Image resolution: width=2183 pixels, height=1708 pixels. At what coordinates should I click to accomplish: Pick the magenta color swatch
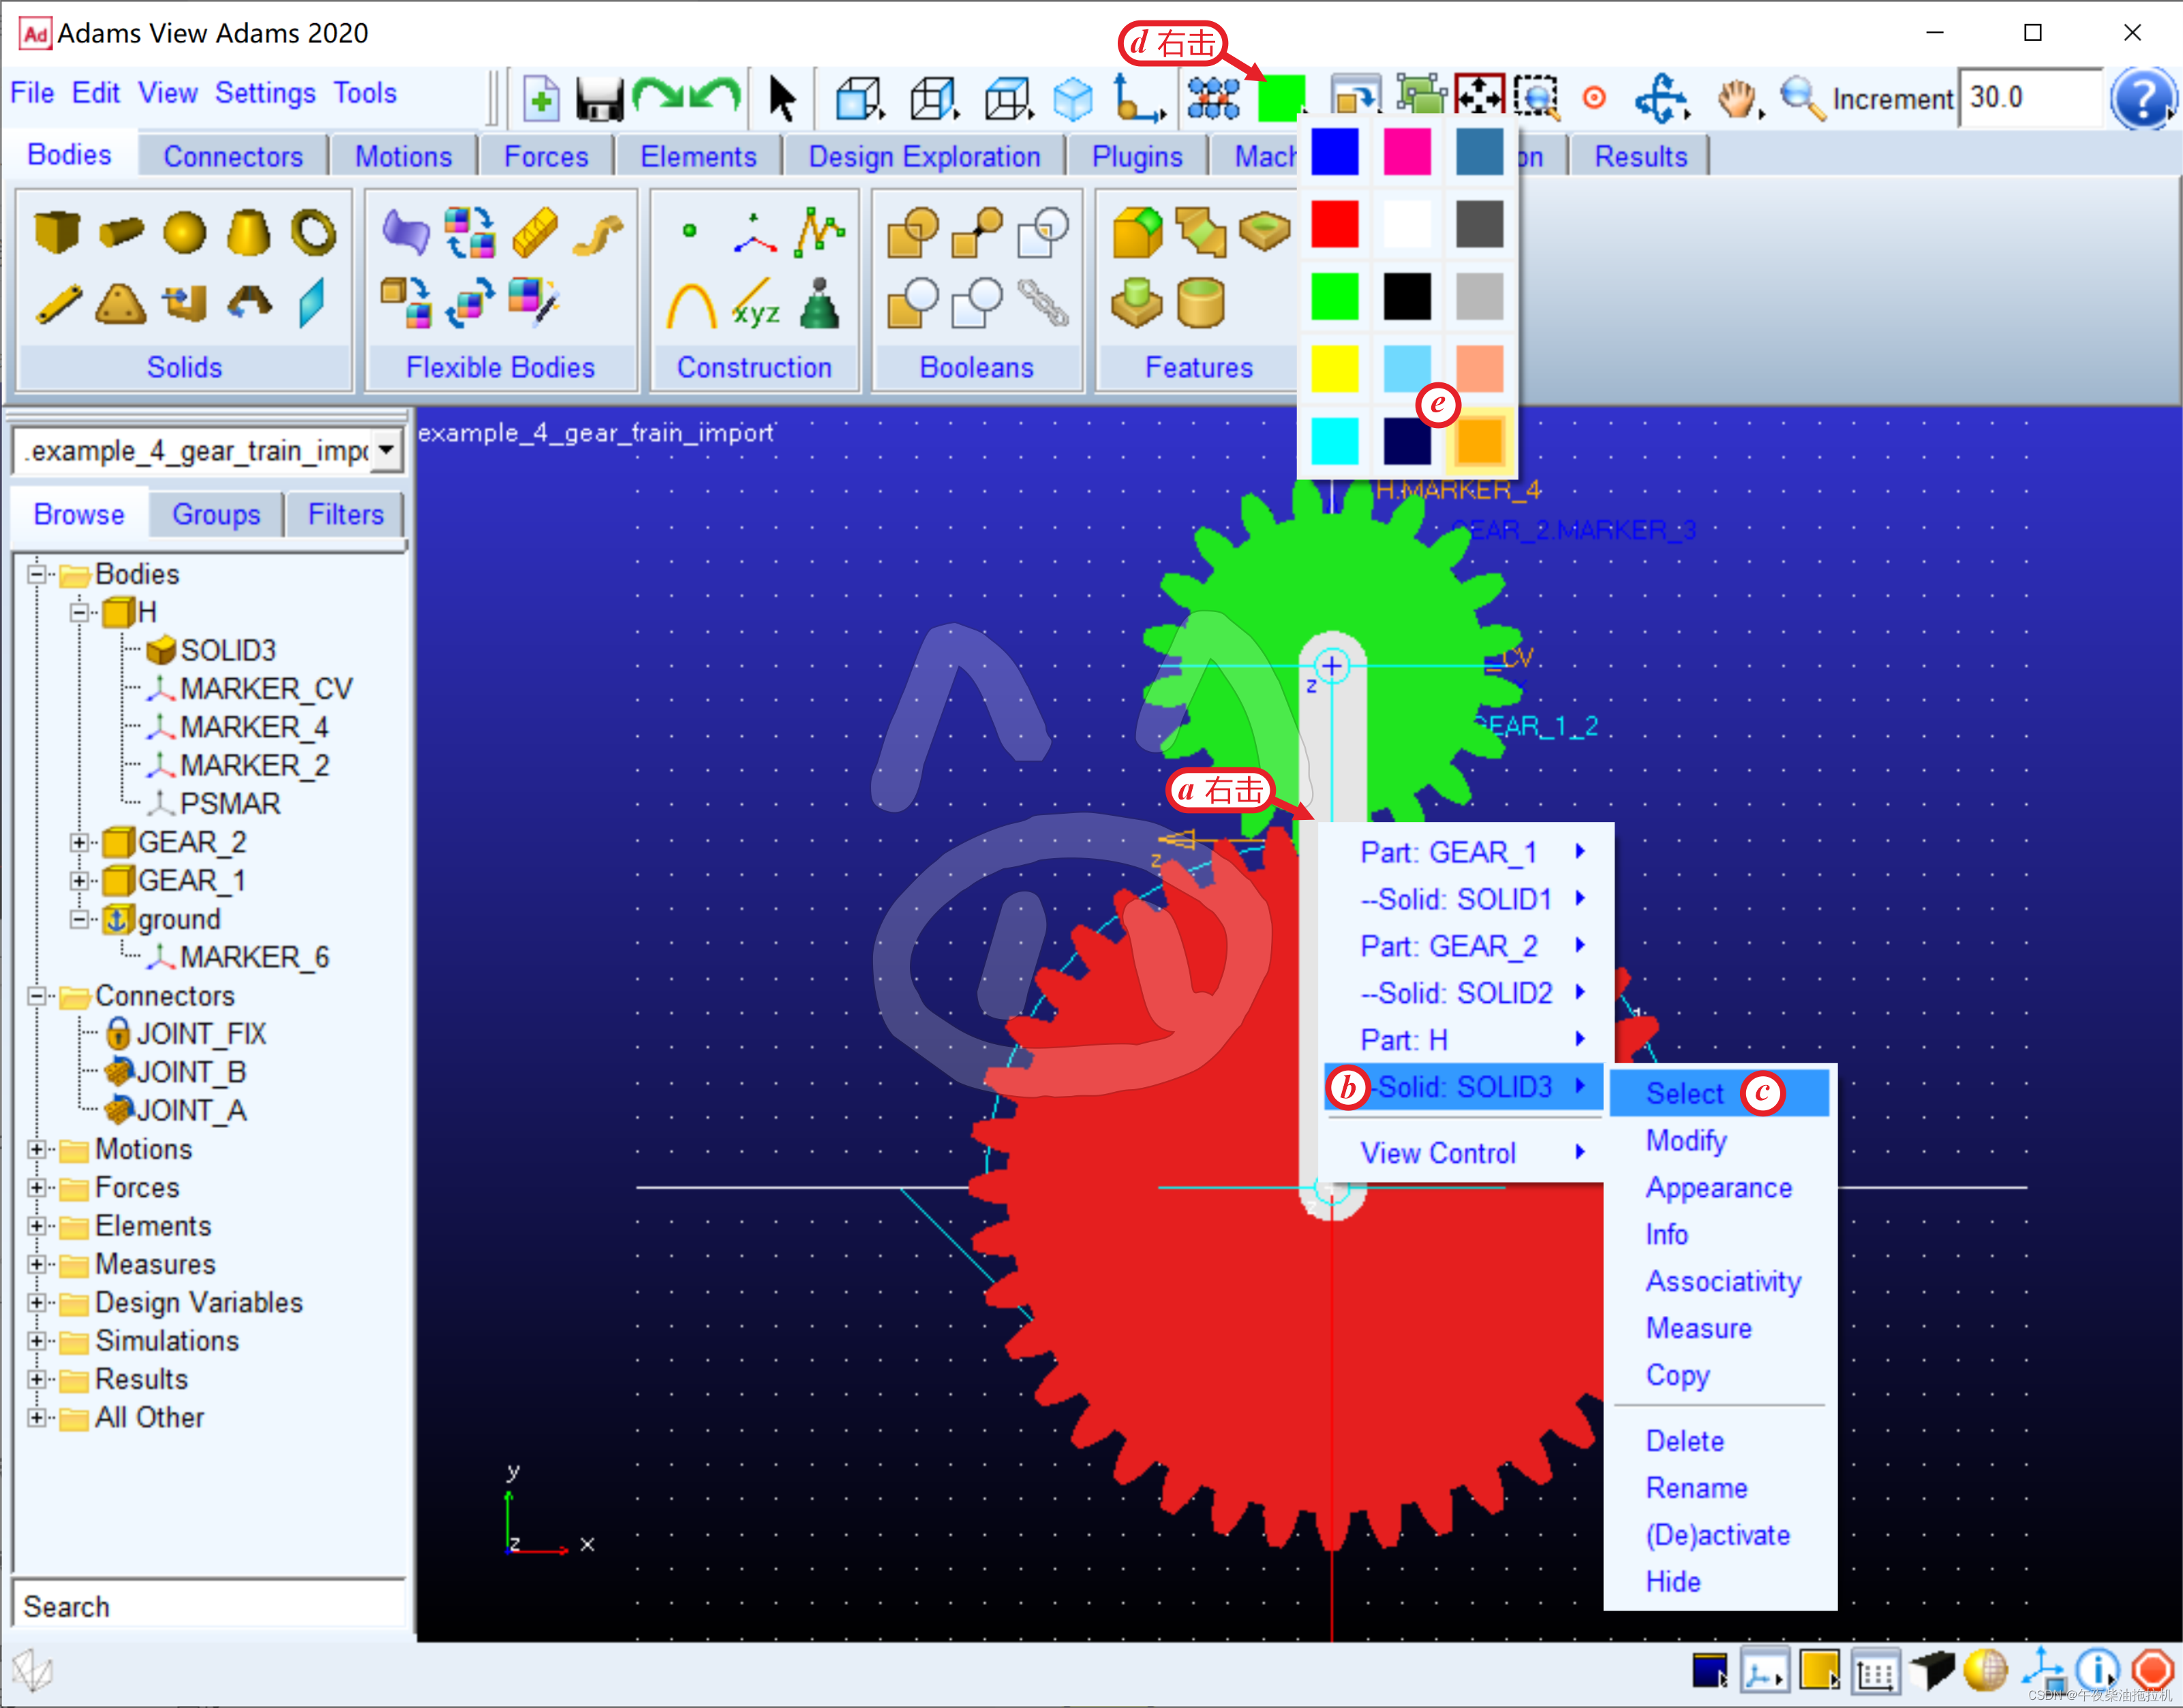point(1406,152)
